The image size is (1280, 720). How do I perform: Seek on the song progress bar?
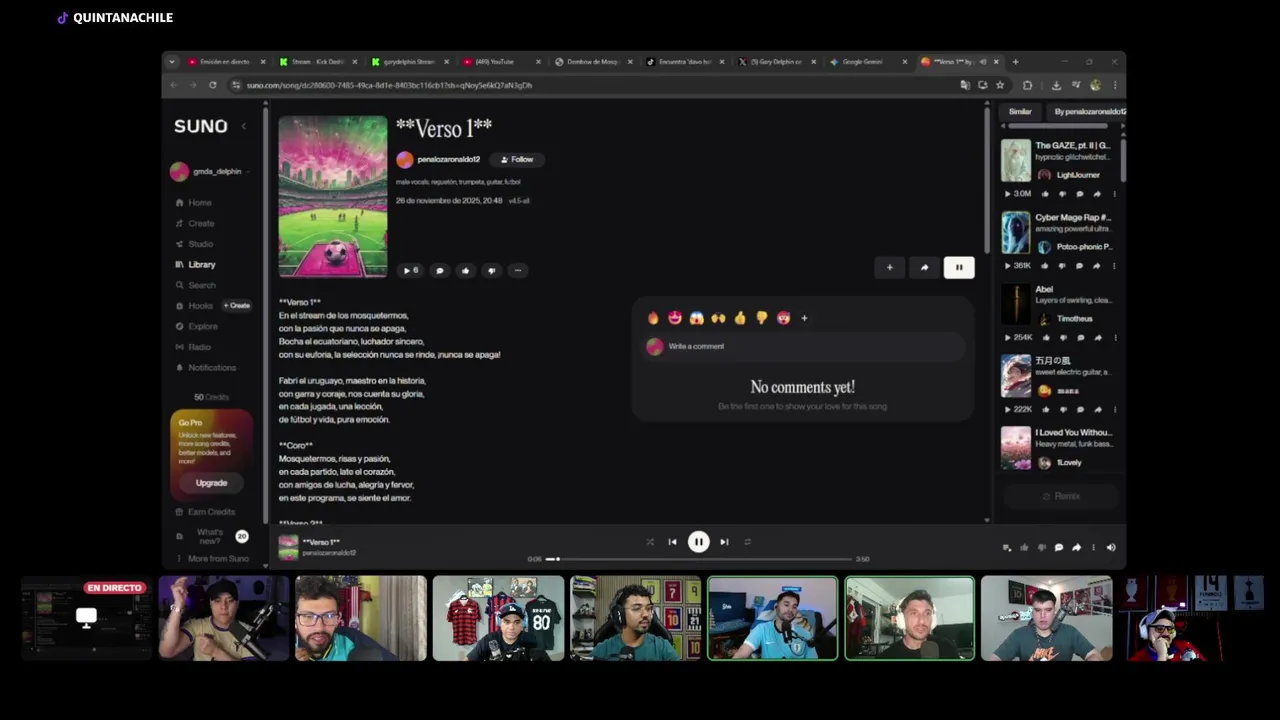tap(698, 559)
